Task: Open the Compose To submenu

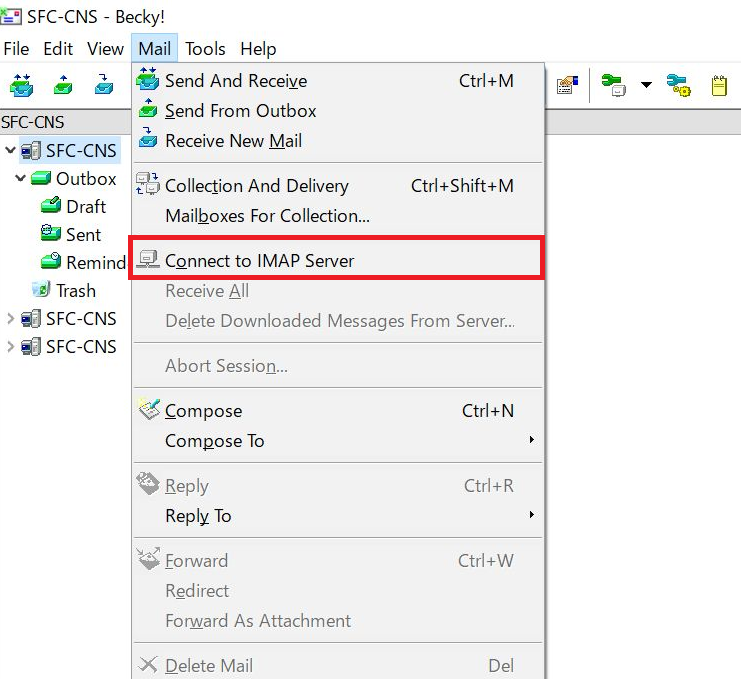Action: 214,441
